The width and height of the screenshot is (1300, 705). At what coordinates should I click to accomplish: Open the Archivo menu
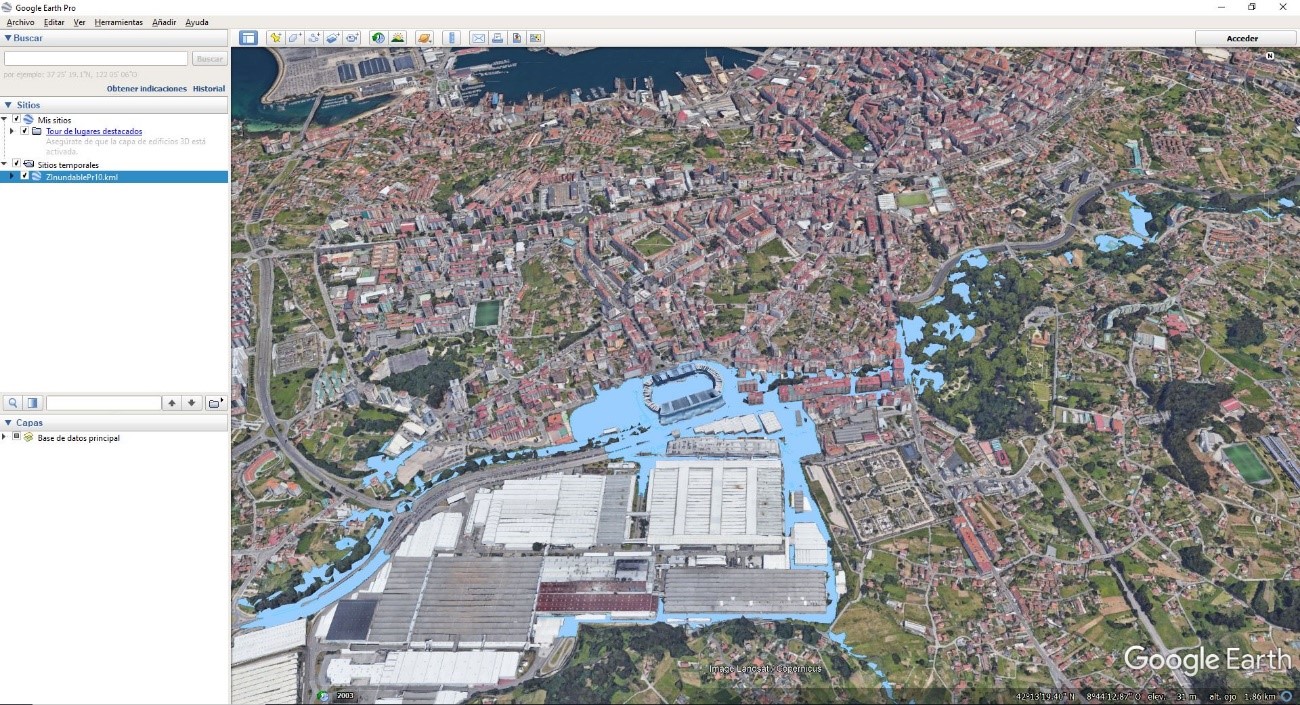coord(20,22)
